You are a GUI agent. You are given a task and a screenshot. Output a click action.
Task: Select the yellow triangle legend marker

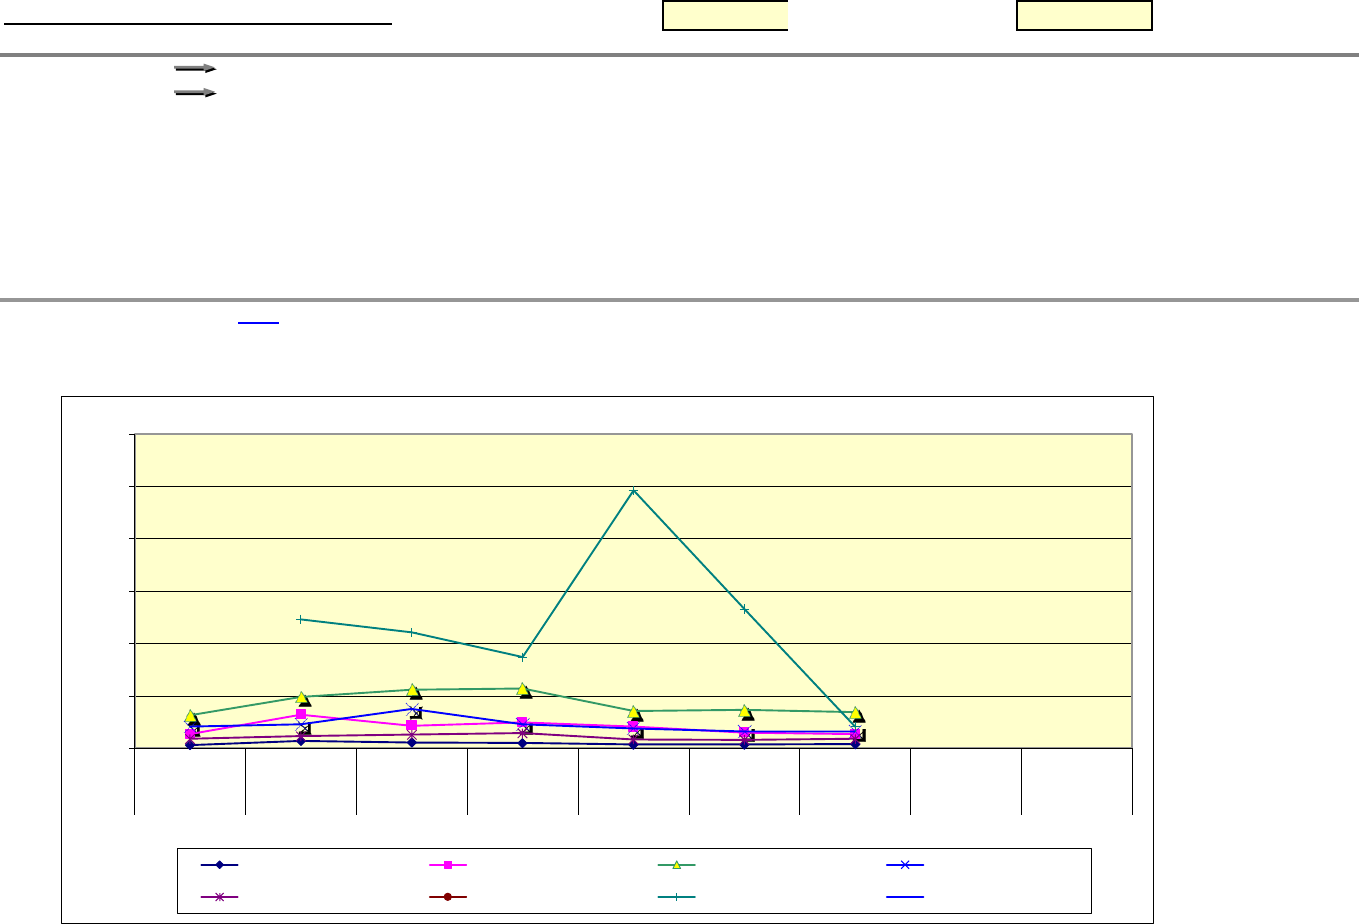click(x=676, y=864)
